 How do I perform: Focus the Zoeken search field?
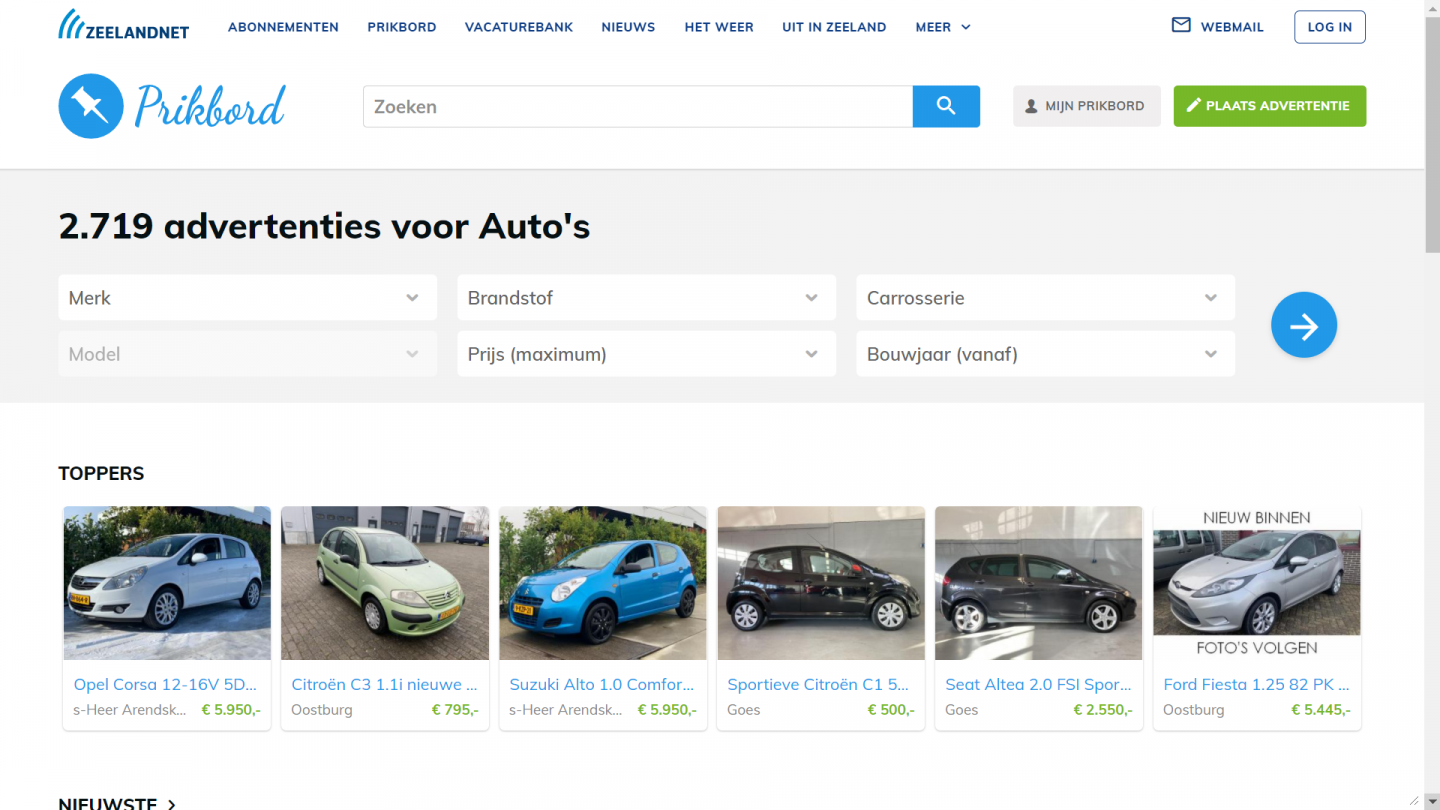[638, 106]
